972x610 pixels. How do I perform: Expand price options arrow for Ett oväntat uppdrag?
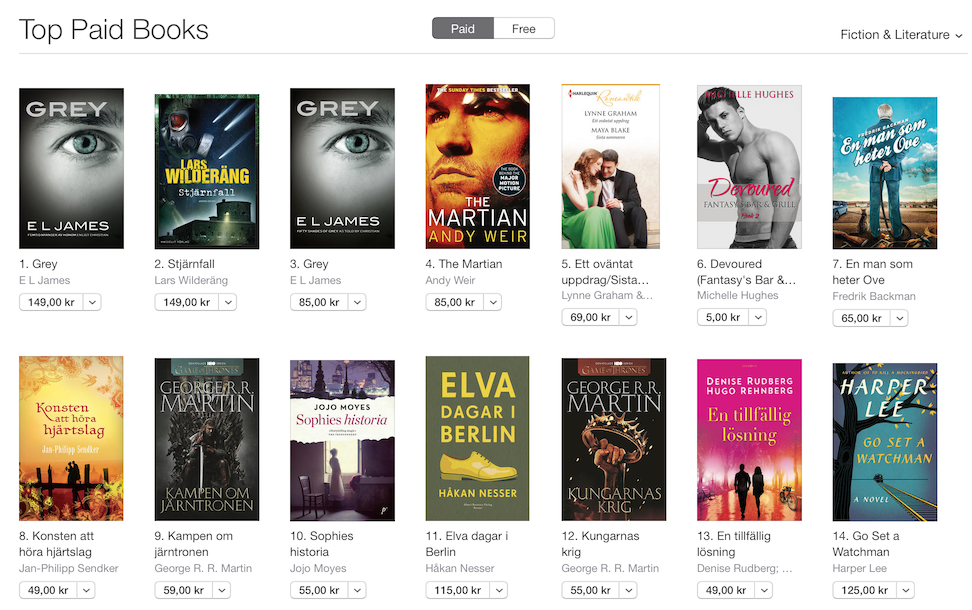[x=629, y=317]
